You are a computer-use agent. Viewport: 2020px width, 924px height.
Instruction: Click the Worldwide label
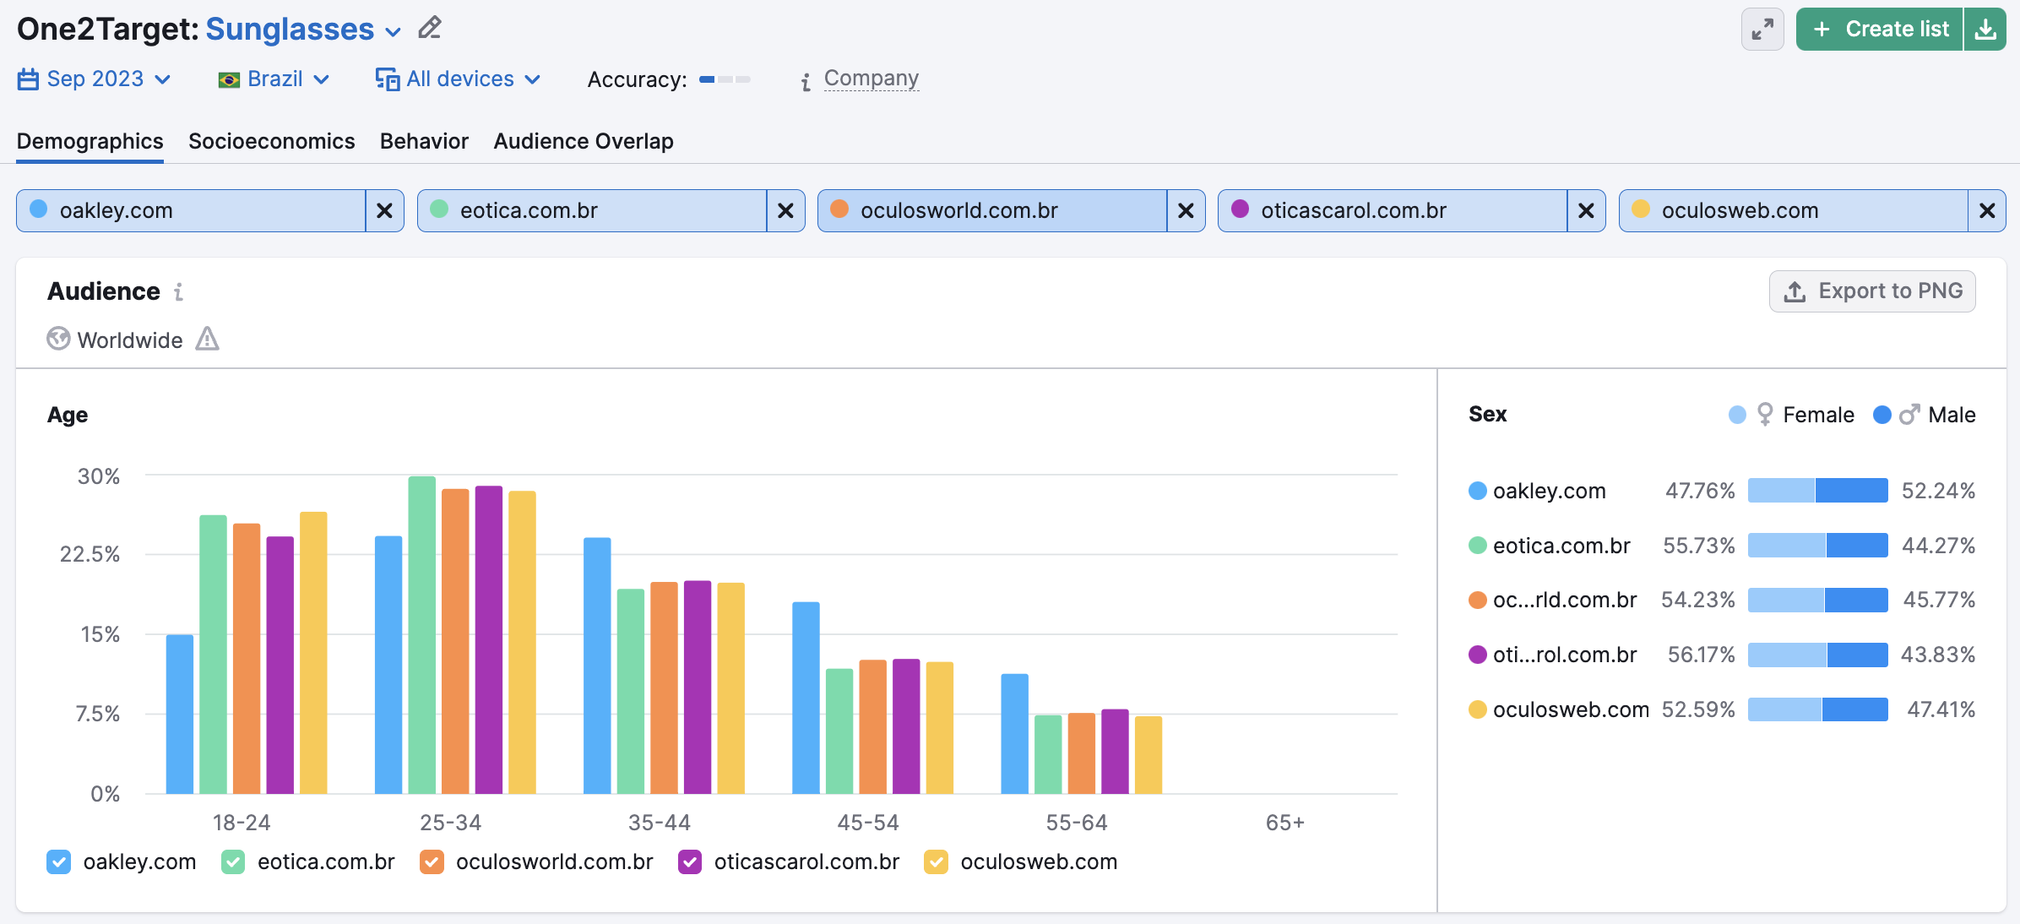click(x=130, y=340)
